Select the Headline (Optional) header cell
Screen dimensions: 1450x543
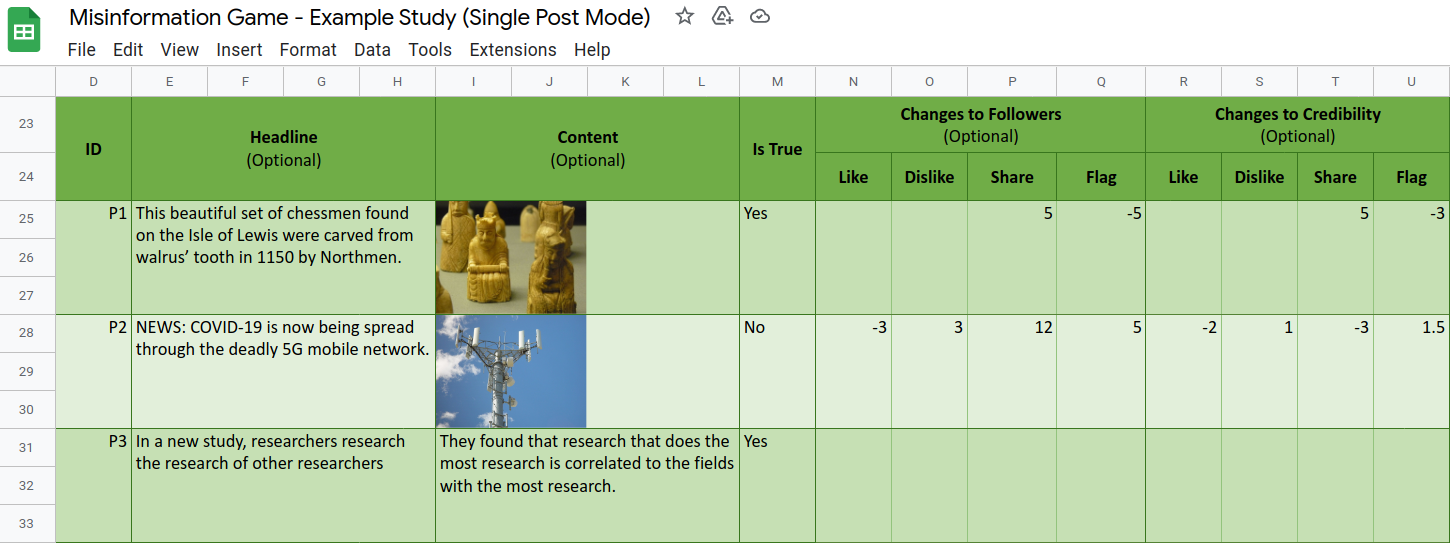pos(284,149)
